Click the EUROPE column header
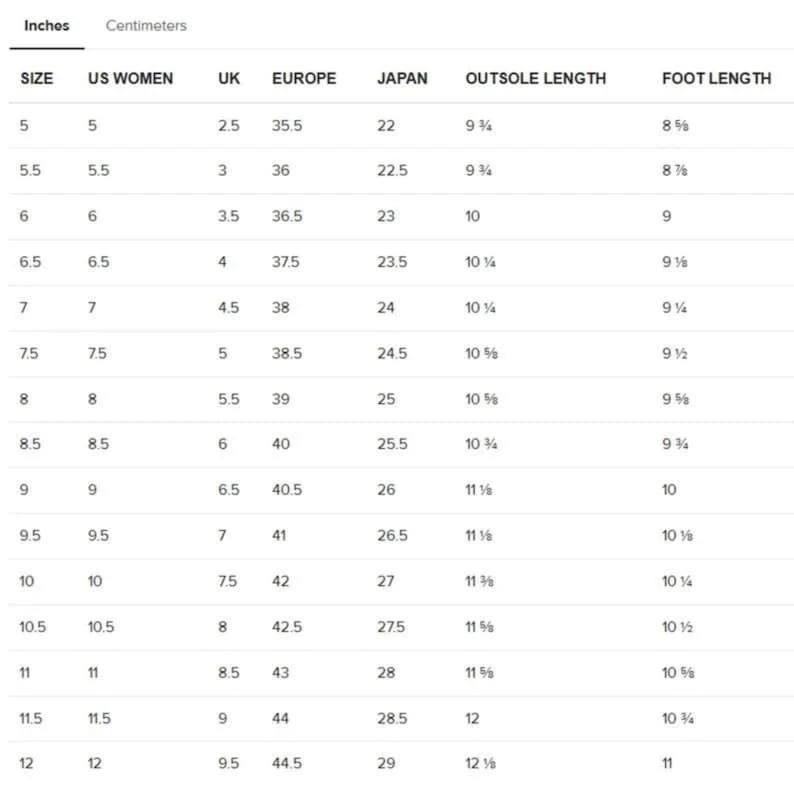The image size is (794, 794). 304,78
